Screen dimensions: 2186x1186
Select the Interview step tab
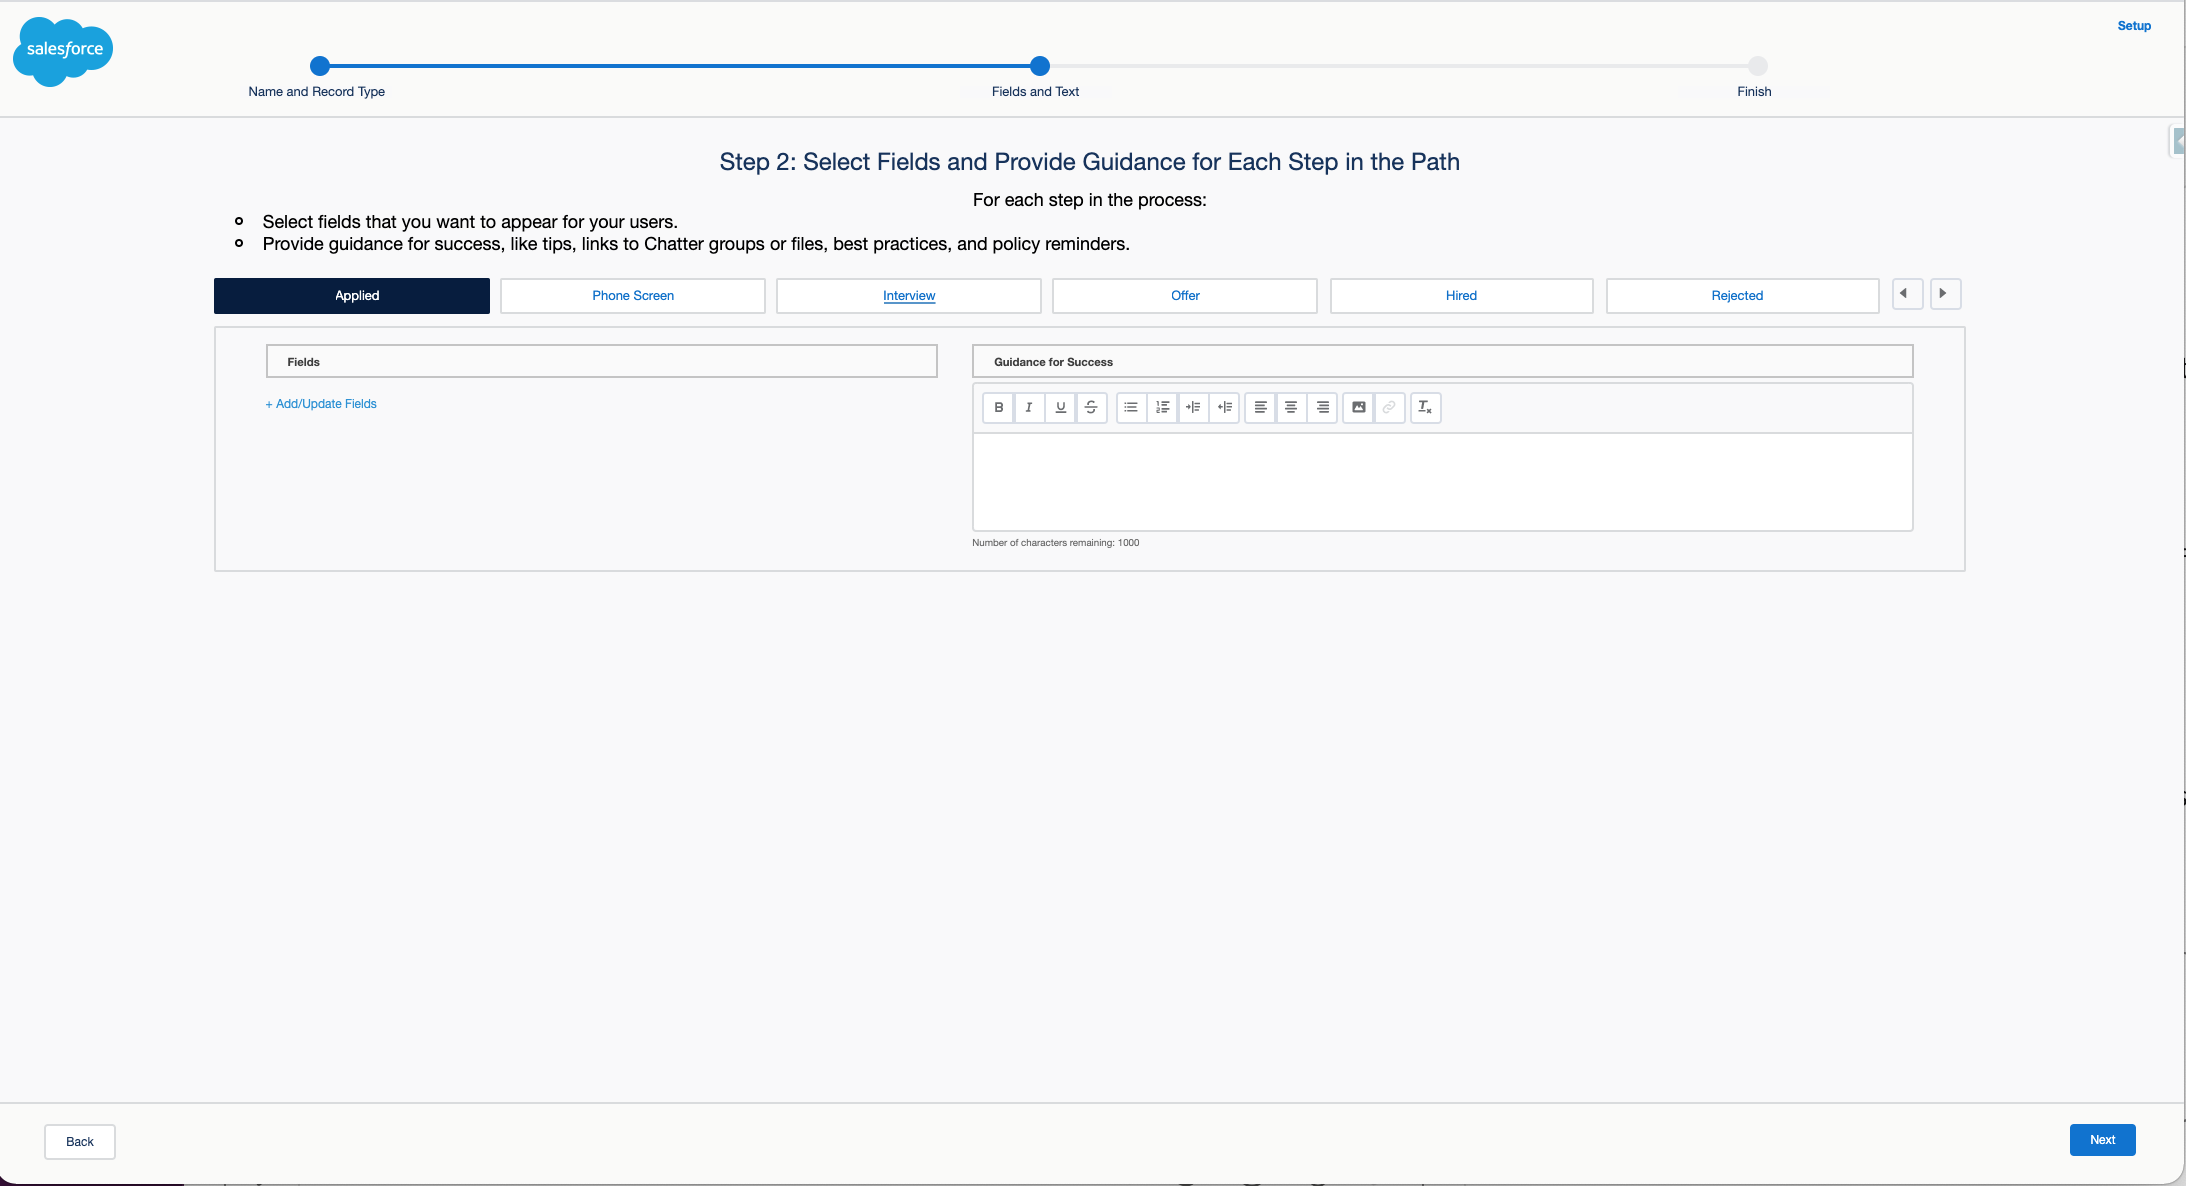click(908, 296)
